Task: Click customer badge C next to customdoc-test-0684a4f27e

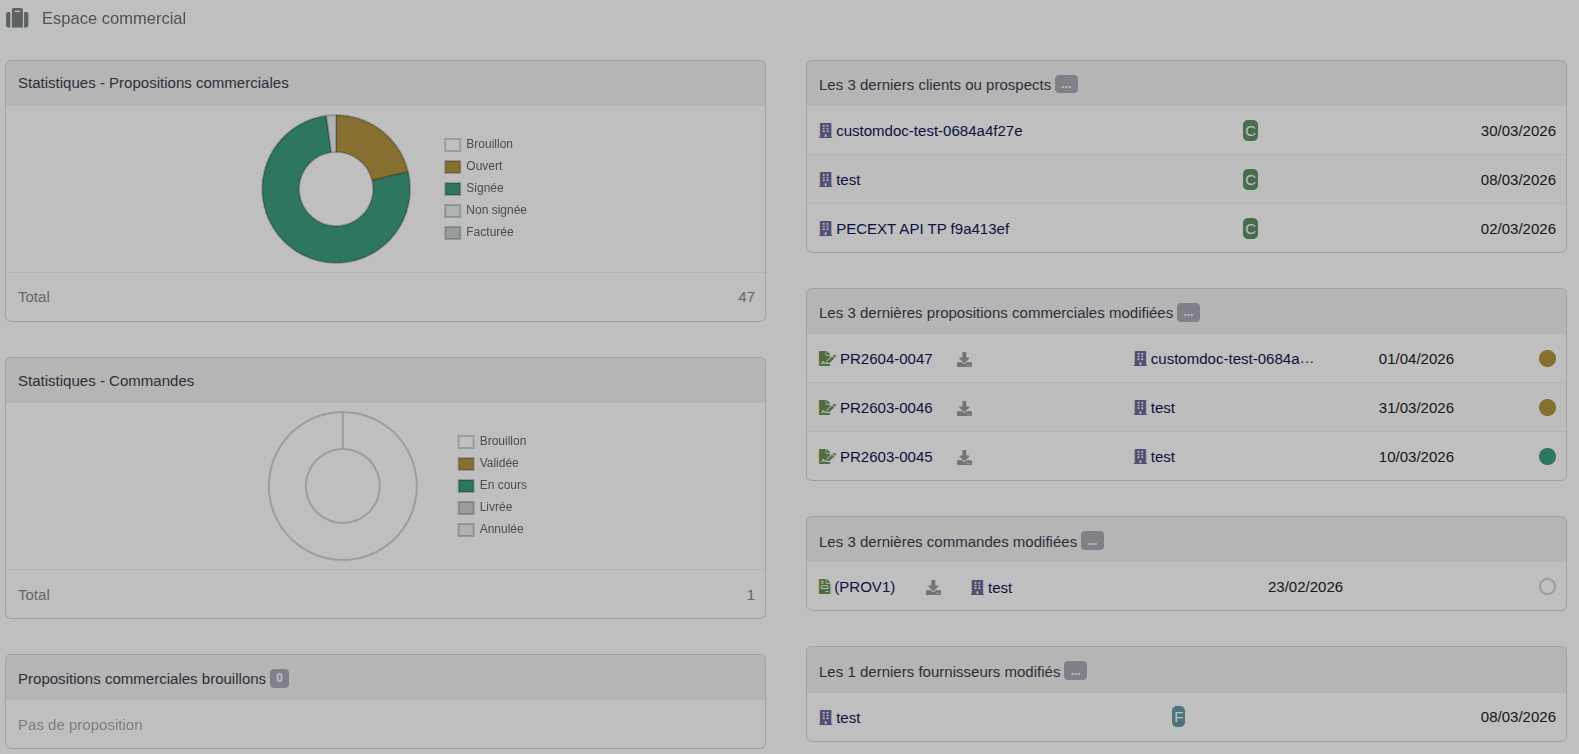Action: click(x=1250, y=131)
